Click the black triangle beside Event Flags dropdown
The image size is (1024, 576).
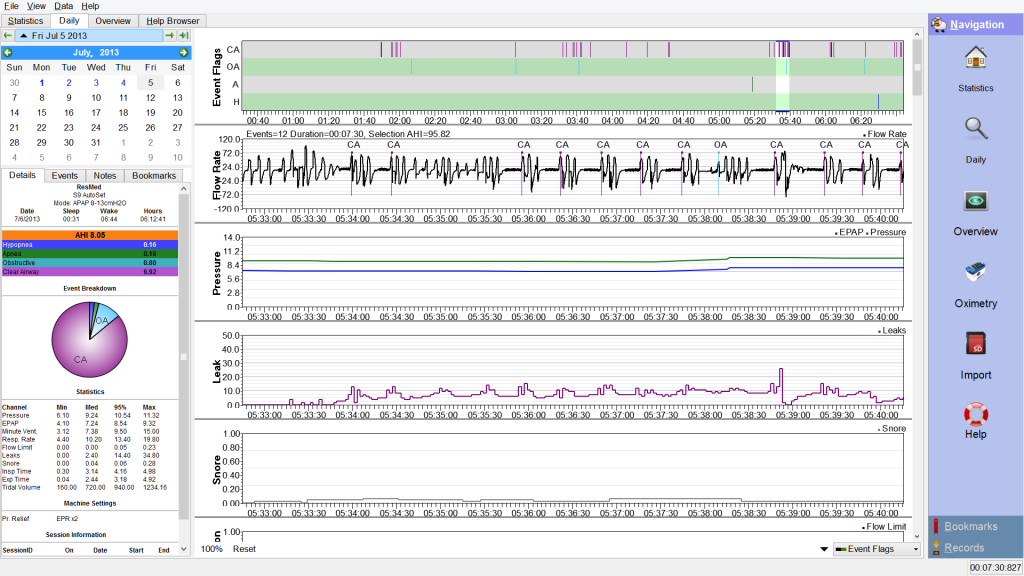pos(823,549)
